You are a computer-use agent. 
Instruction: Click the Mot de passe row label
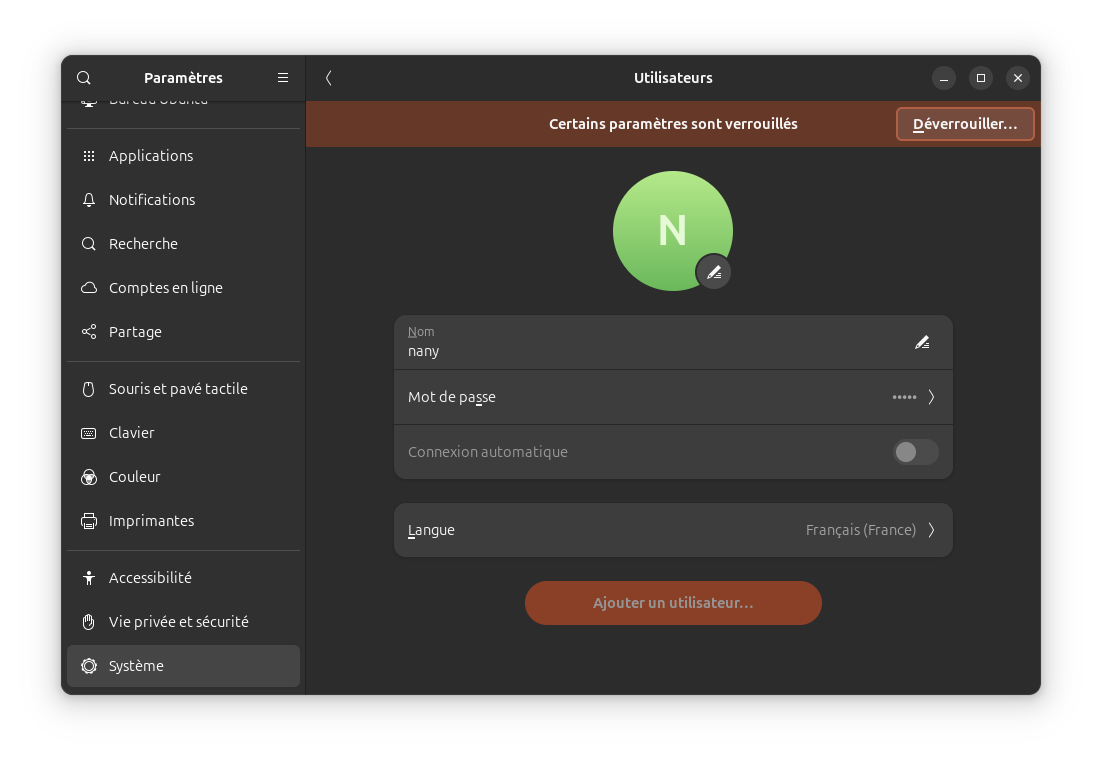click(x=452, y=397)
